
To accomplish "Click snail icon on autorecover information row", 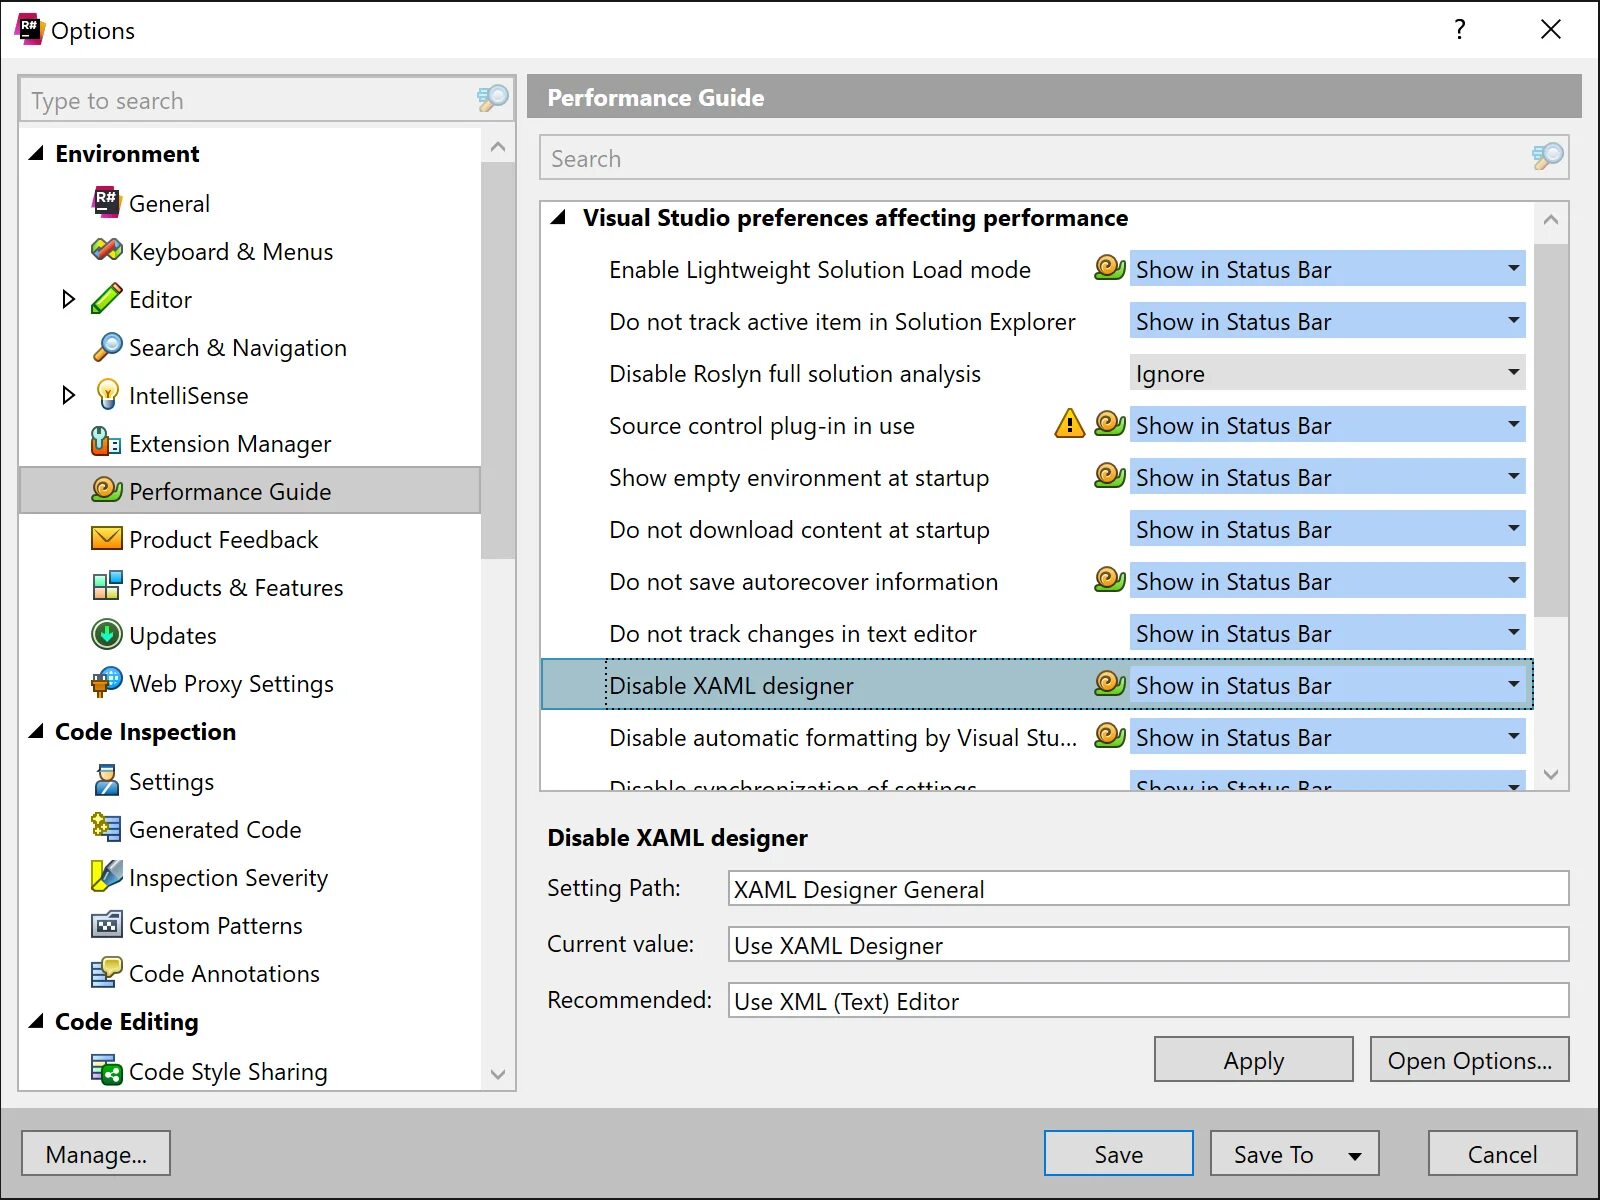I will click(x=1110, y=580).
